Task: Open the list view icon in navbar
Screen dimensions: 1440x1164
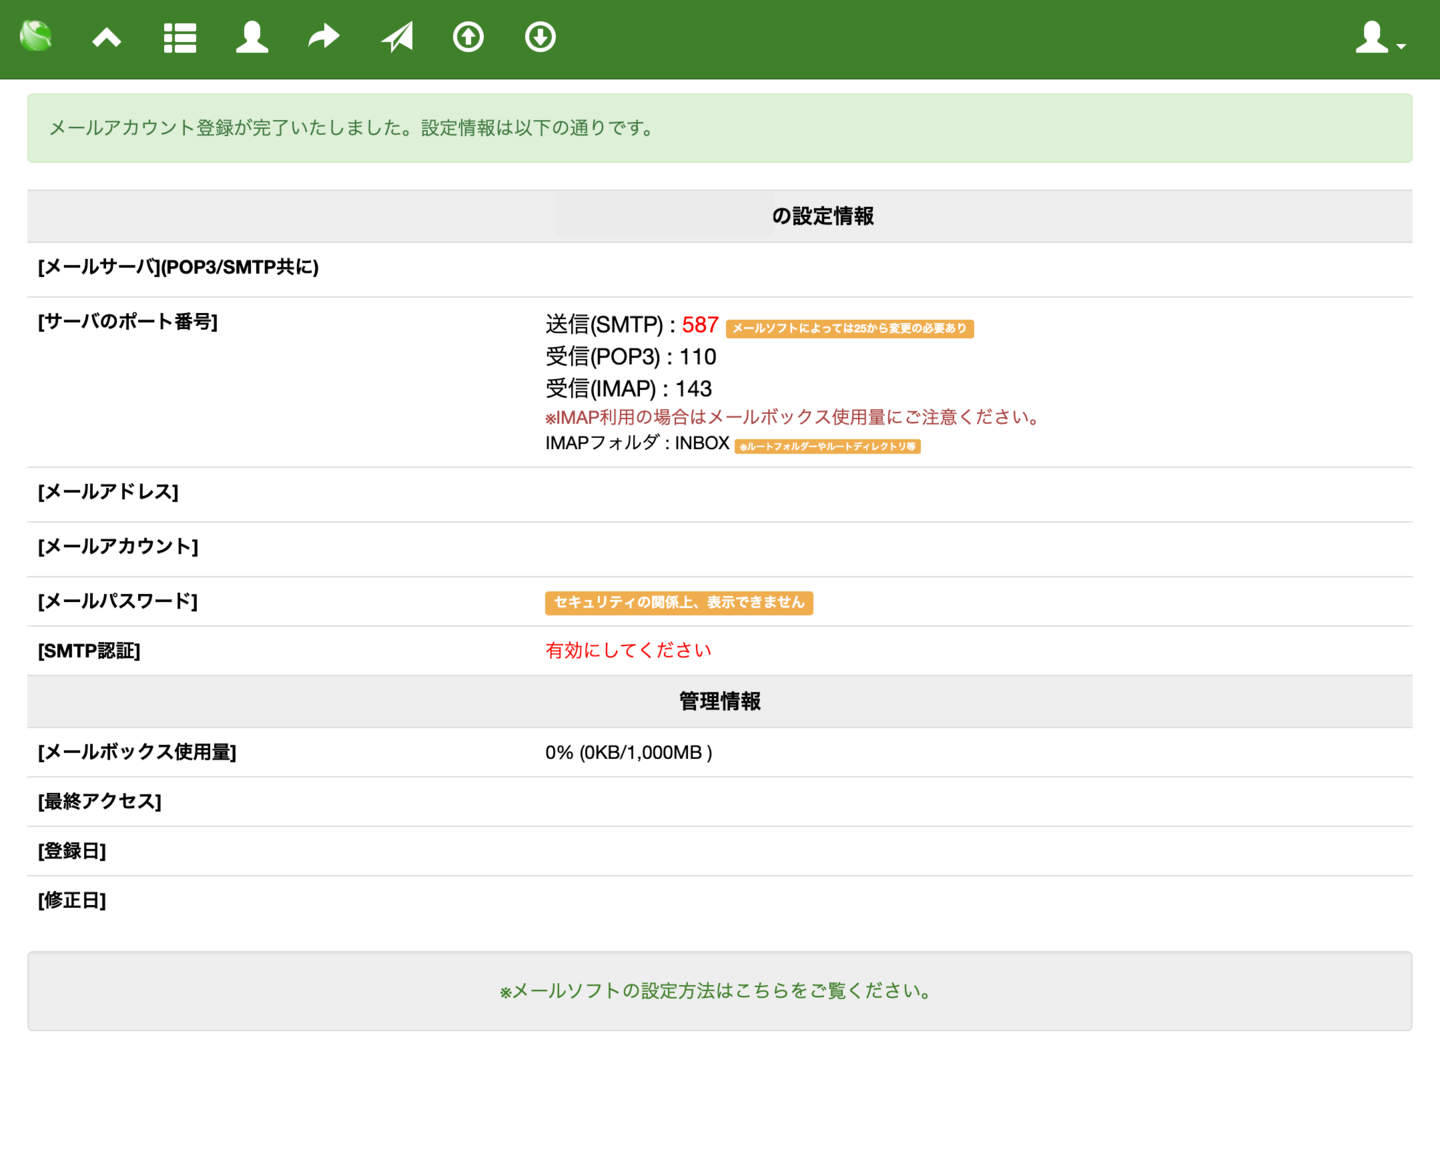Action: coord(180,38)
